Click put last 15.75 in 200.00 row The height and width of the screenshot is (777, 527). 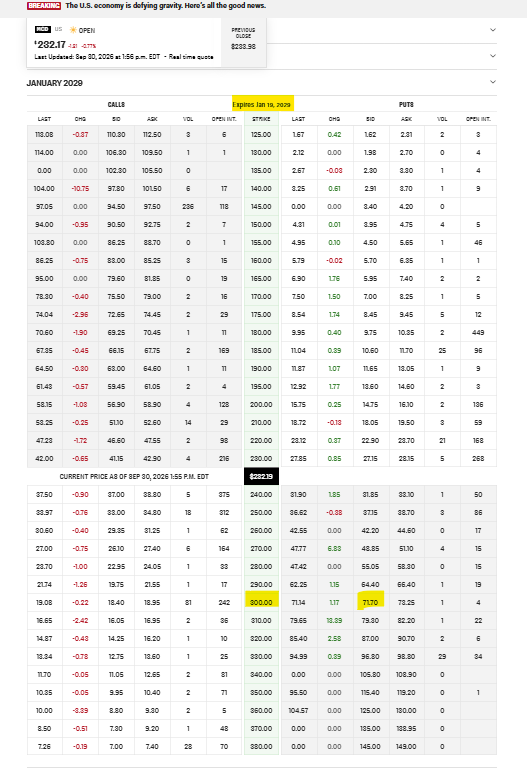298,404
